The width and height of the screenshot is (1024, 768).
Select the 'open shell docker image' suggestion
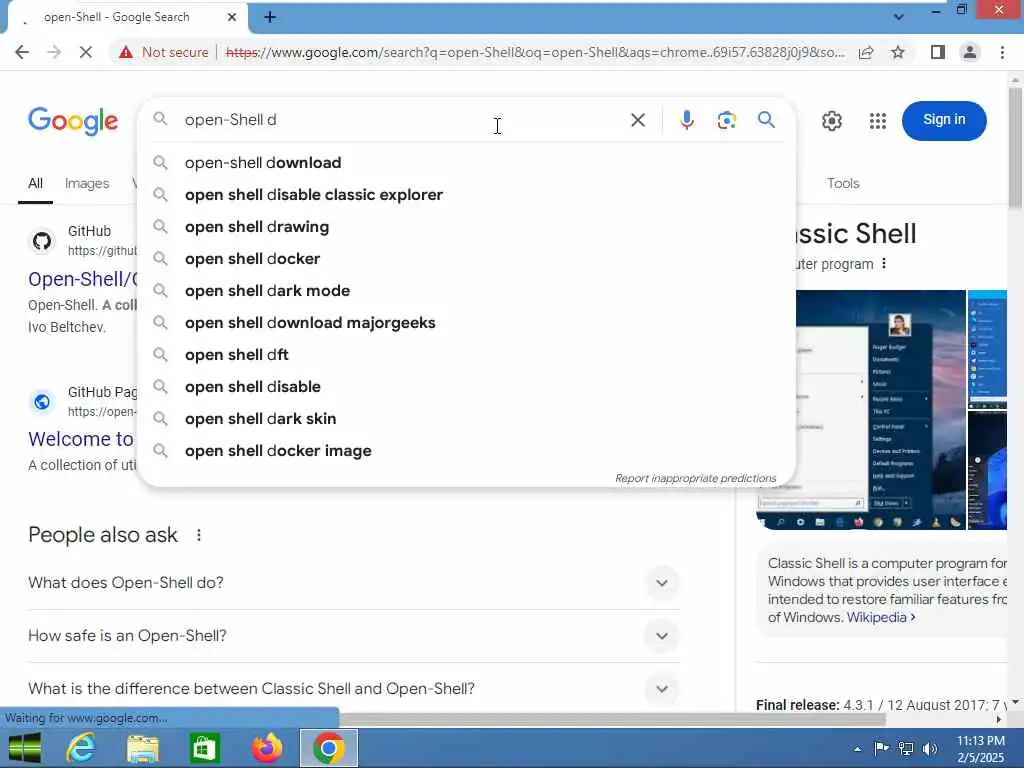(x=467, y=451)
